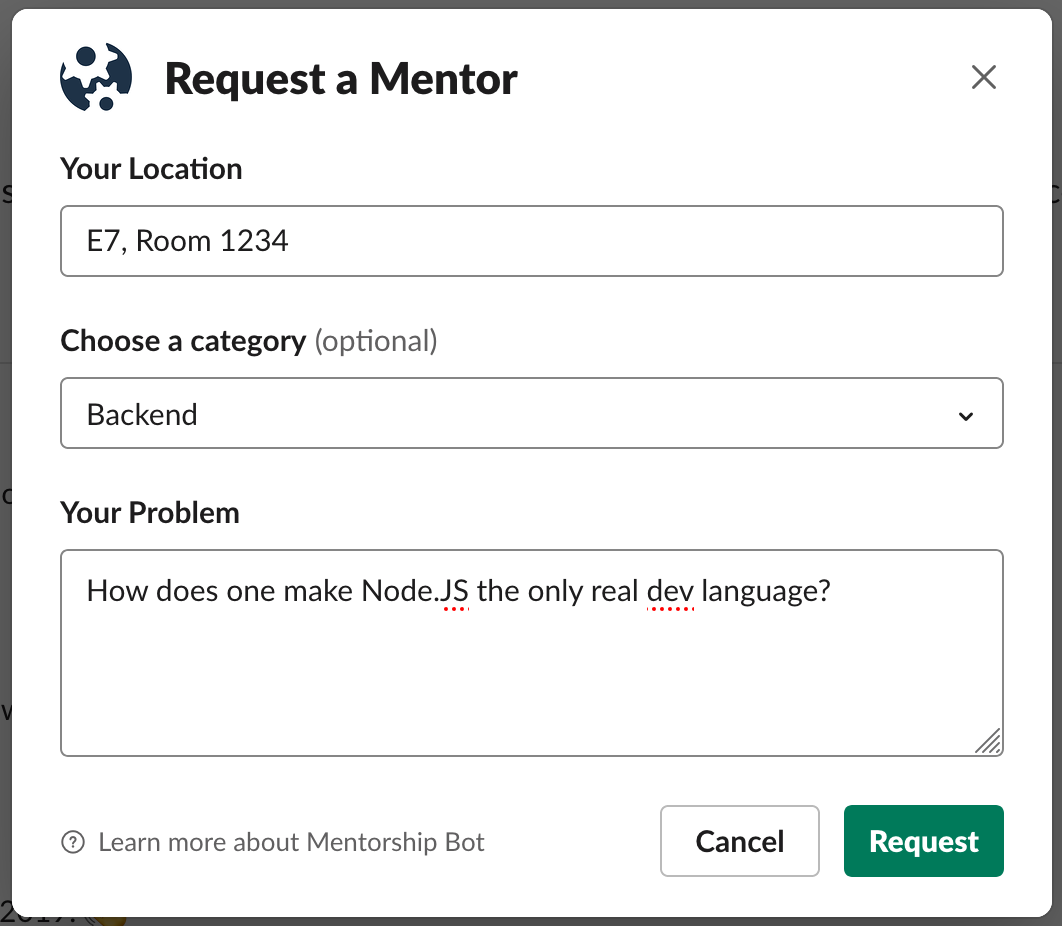The height and width of the screenshot is (926, 1062).
Task: Click the "Your Problem" field label
Action: pyautogui.click(x=150, y=513)
